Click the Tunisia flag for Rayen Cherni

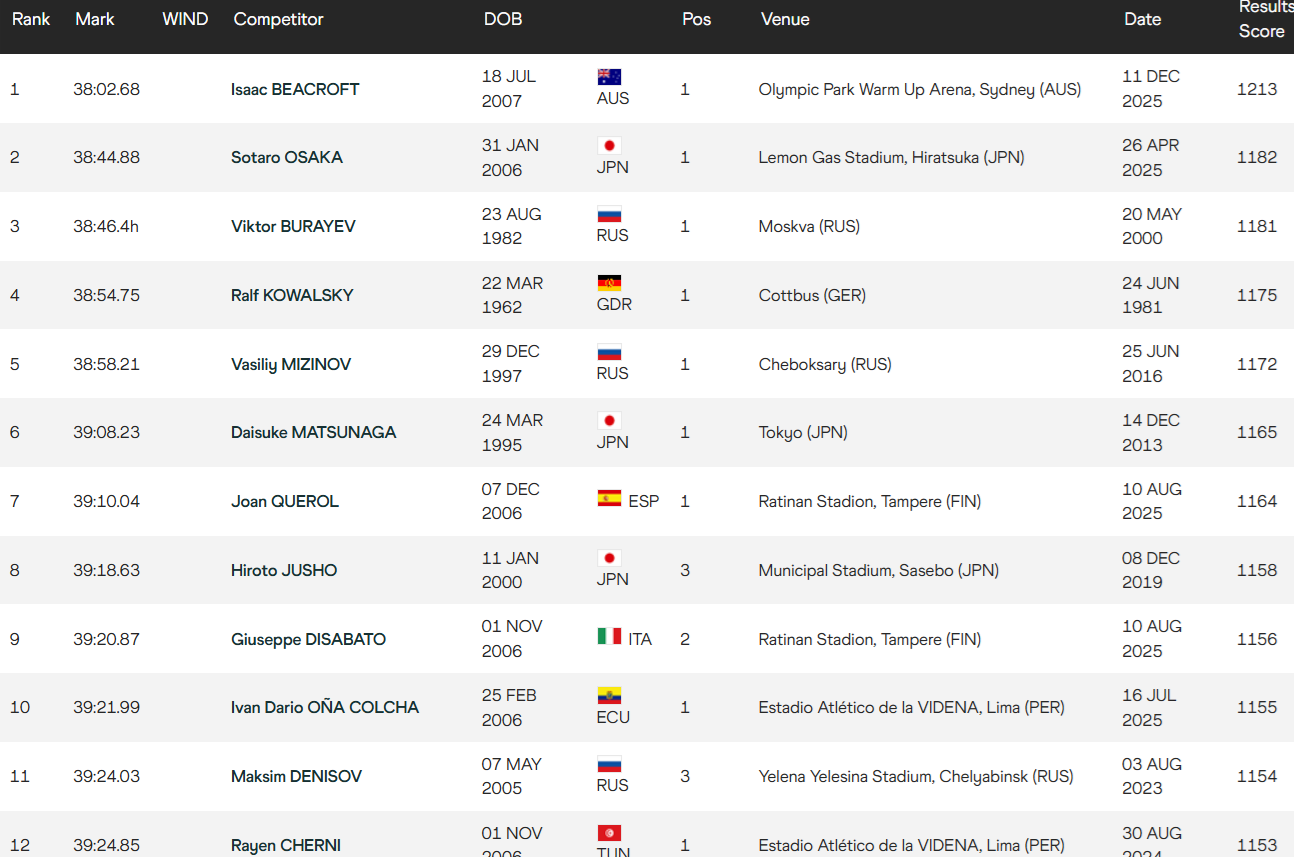[x=609, y=833]
